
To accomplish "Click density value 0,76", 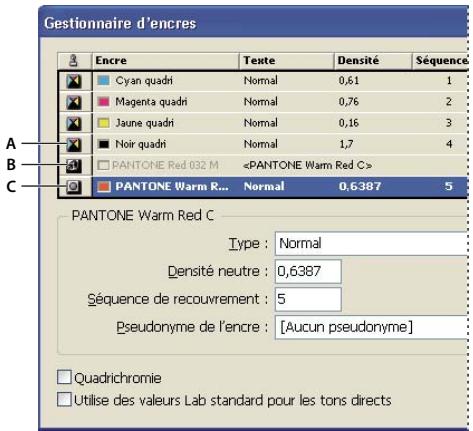I will (x=349, y=102).
